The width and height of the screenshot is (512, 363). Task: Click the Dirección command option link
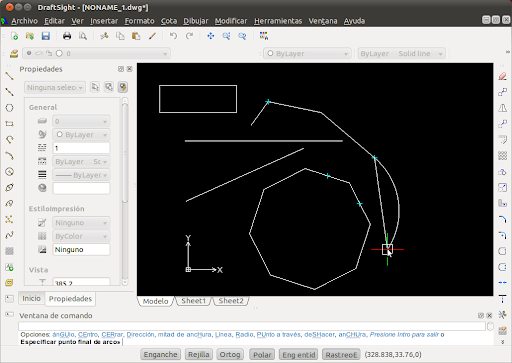point(140,334)
